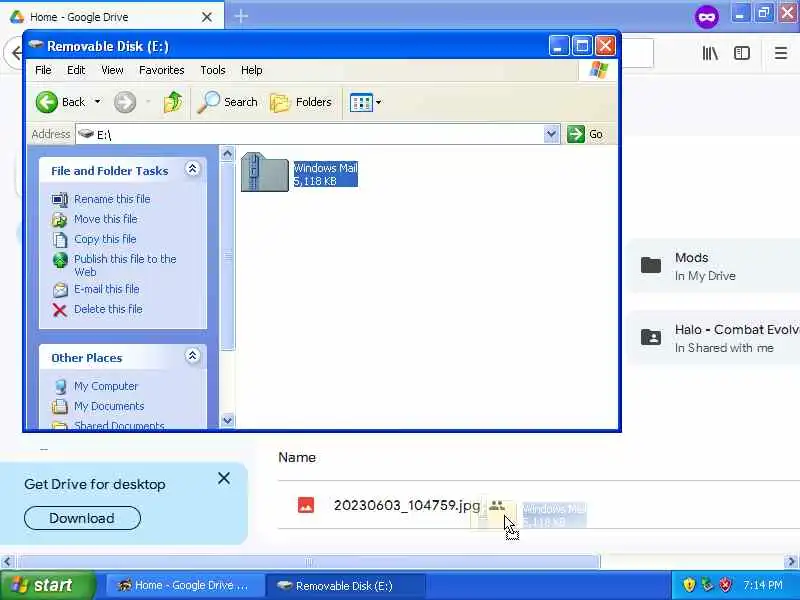Open the Back history dropdown arrow
This screenshot has height=600, width=800.
[97, 102]
